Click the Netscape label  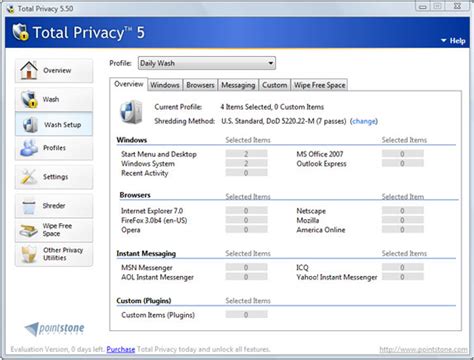pyautogui.click(x=311, y=211)
